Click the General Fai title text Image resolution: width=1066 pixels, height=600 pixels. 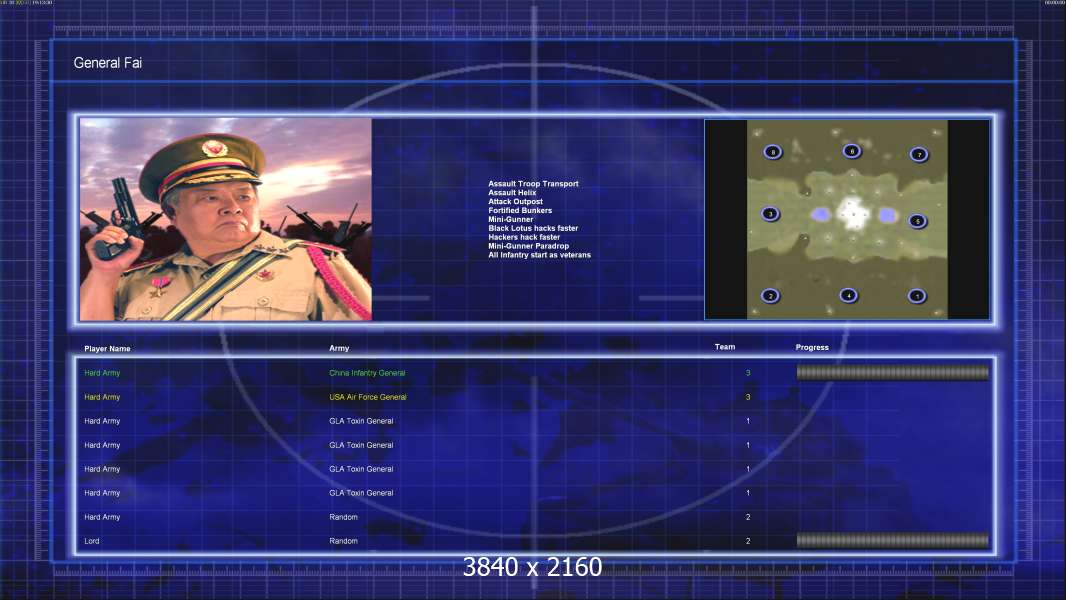click(107, 63)
